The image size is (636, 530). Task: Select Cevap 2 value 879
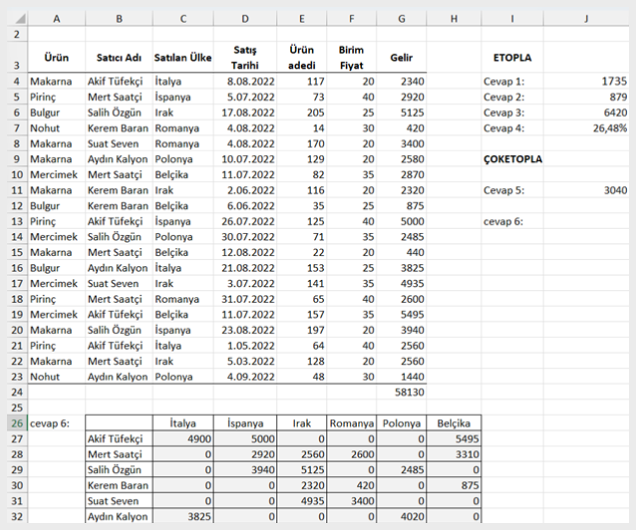586,97
